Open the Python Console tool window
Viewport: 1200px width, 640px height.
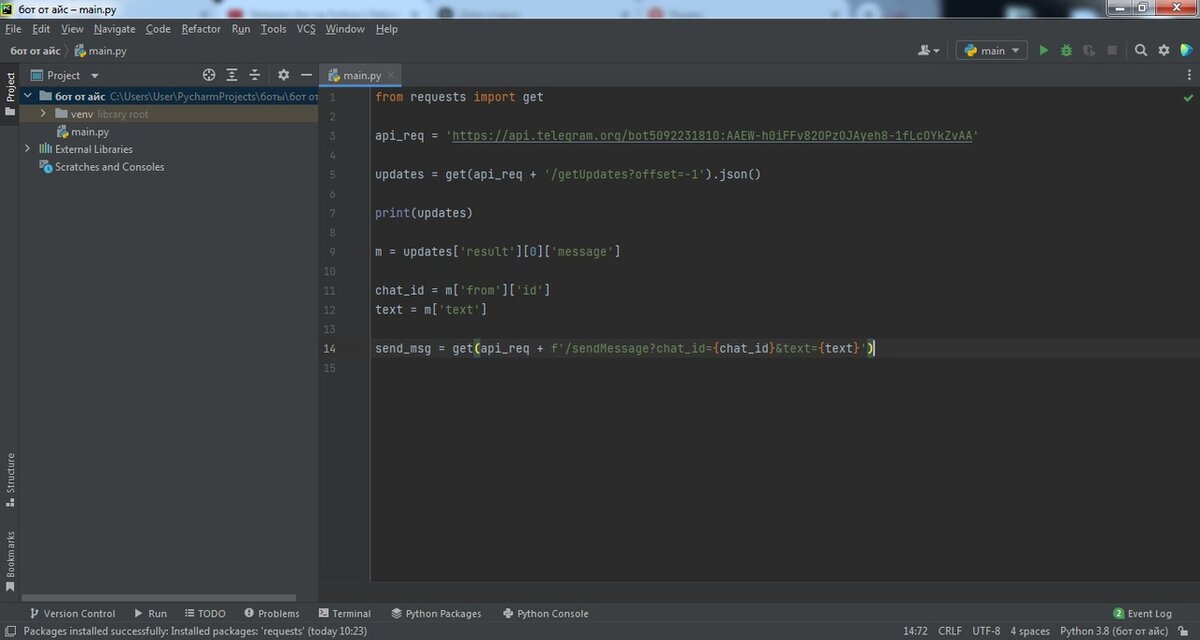coord(545,613)
